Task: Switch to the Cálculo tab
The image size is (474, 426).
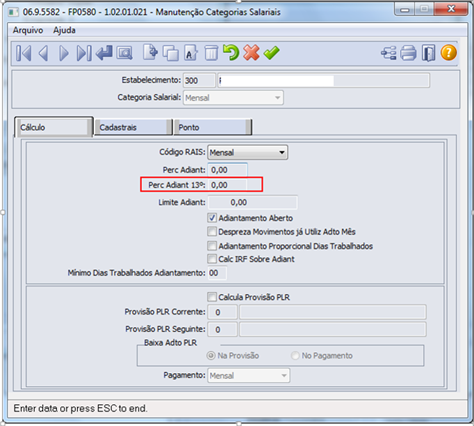Action: 54,127
